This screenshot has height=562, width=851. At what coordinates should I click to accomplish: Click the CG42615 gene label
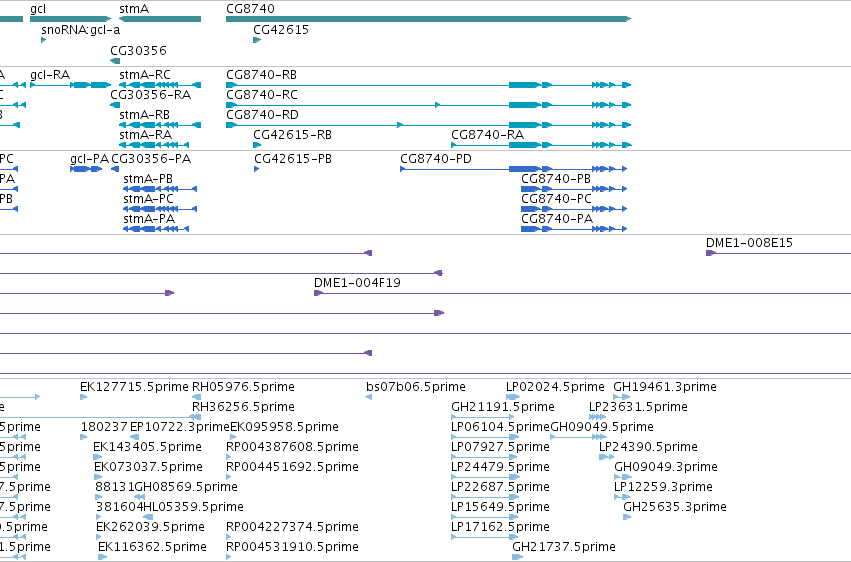pyautogui.click(x=281, y=30)
